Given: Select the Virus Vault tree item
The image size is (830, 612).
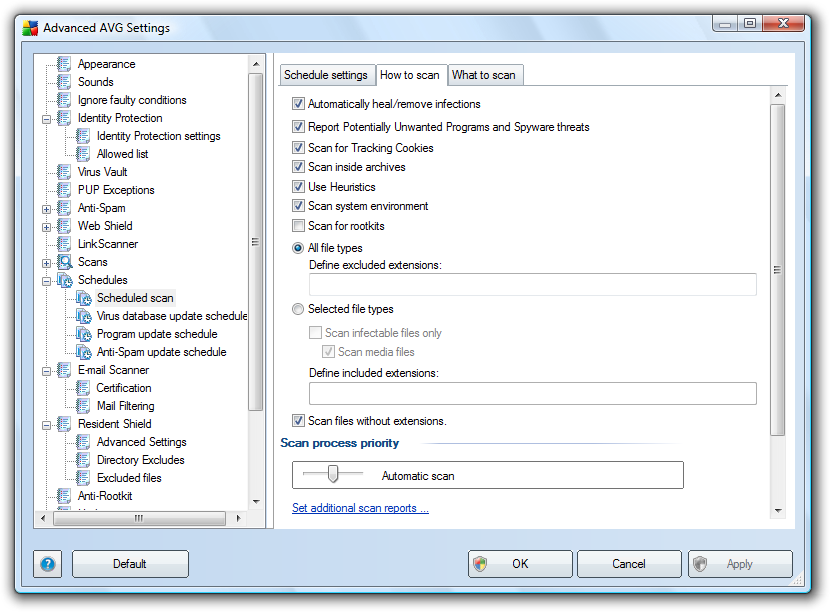Looking at the screenshot, I should pos(103,172).
